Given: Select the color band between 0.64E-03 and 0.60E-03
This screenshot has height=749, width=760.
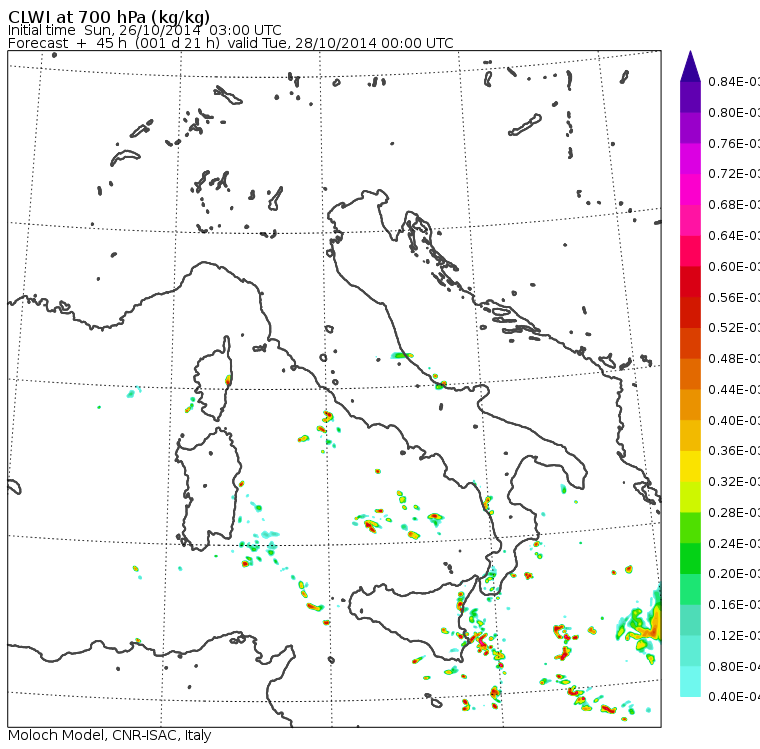Looking at the screenshot, I should (690, 251).
